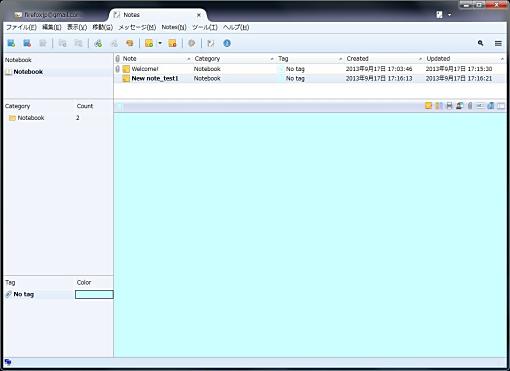Screen dimensions: 510x371
Task: Click the blue document icon in note toolbar
Action: [491, 106]
